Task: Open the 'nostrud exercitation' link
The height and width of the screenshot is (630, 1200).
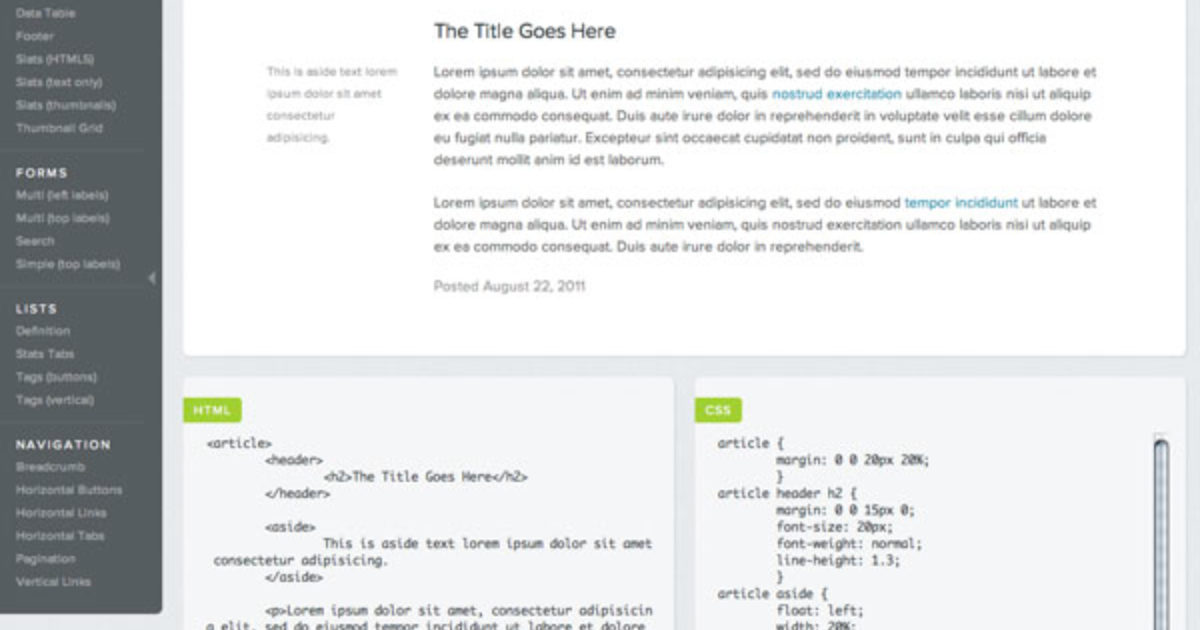Action: click(x=836, y=94)
